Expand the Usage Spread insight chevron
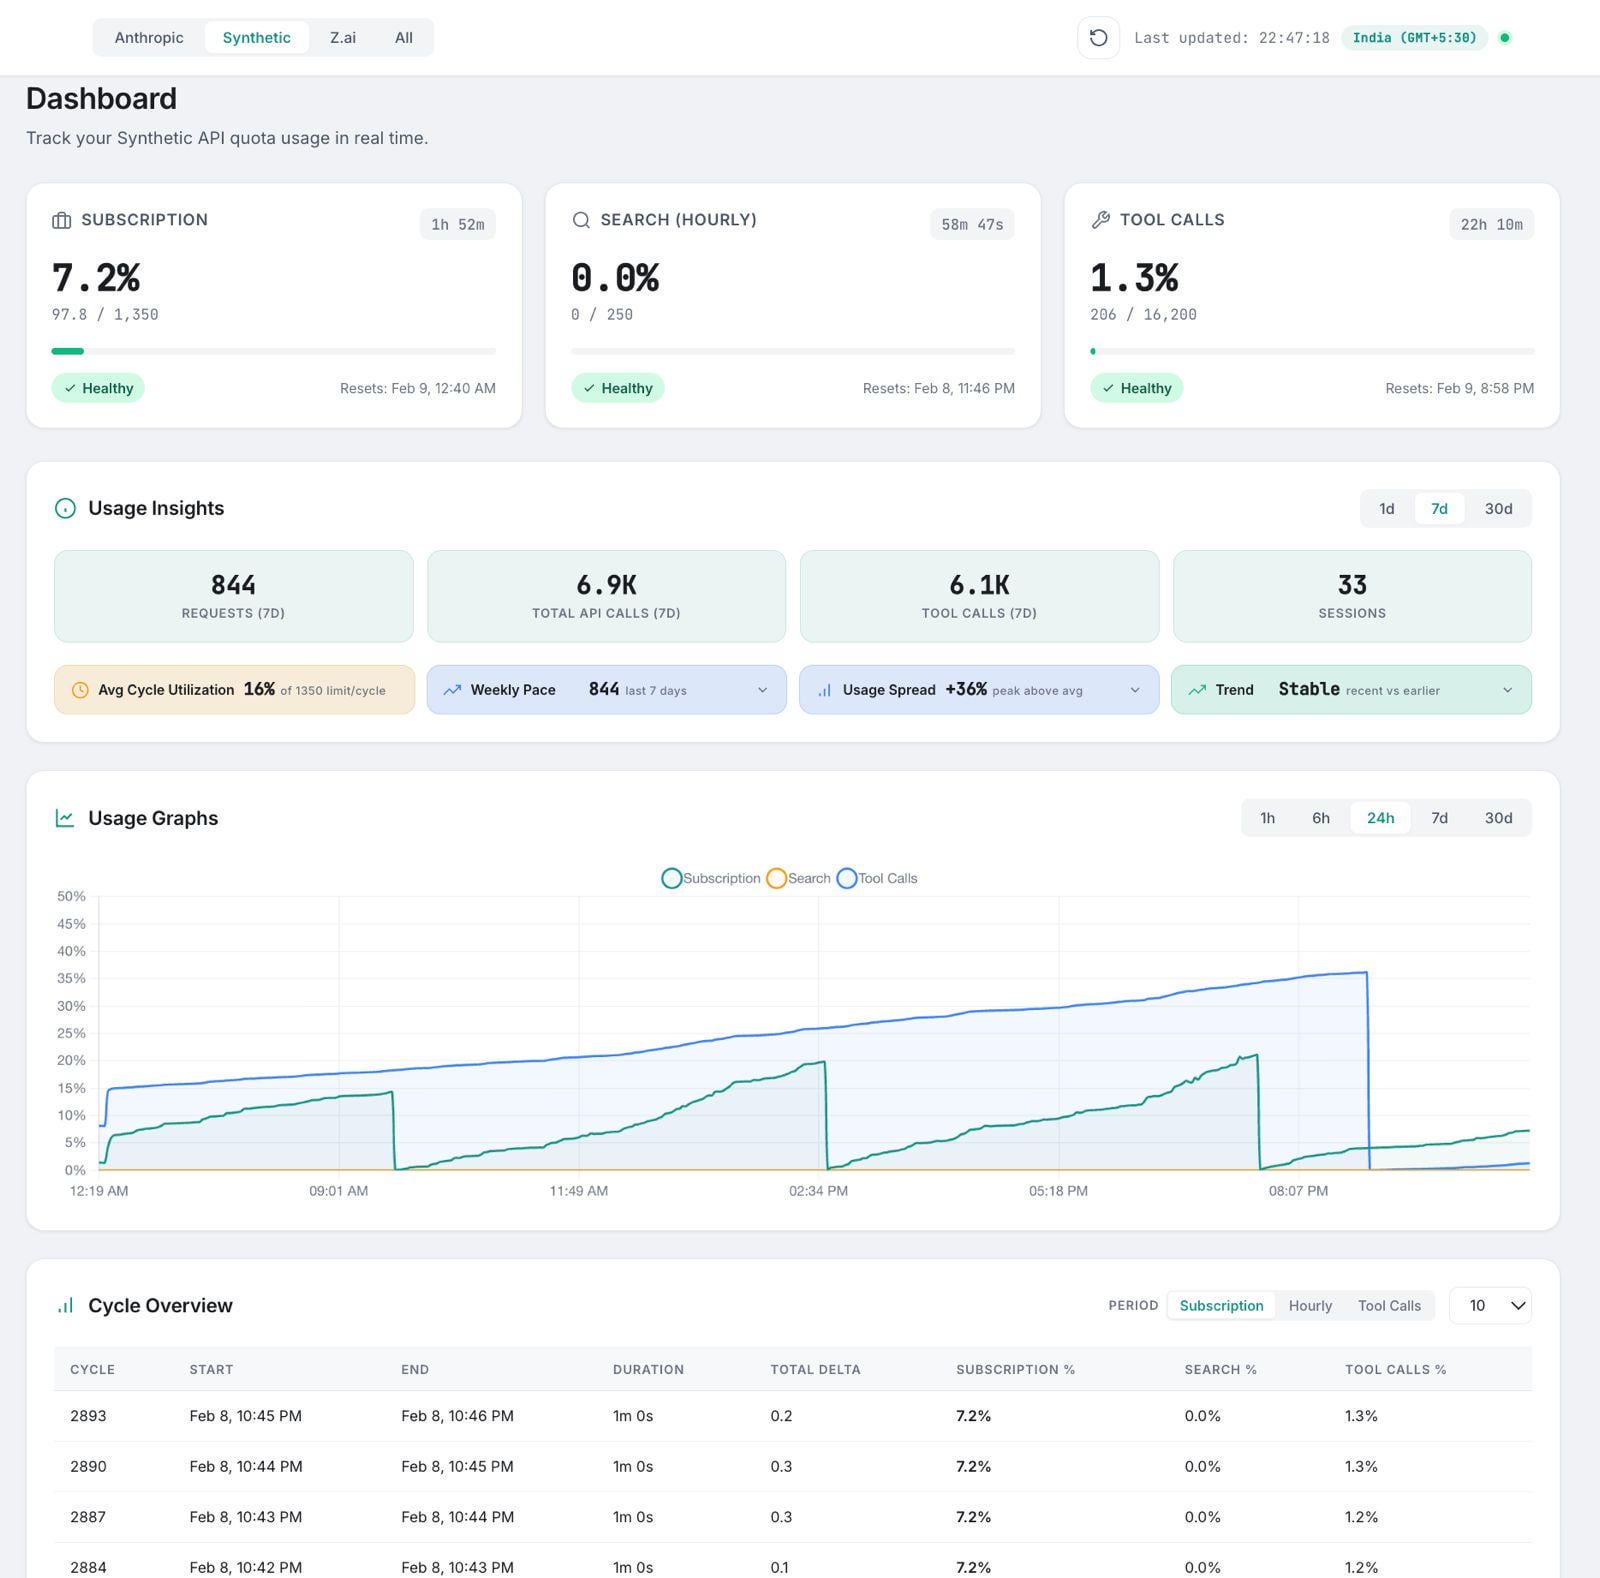This screenshot has width=1600, height=1578. [1135, 690]
